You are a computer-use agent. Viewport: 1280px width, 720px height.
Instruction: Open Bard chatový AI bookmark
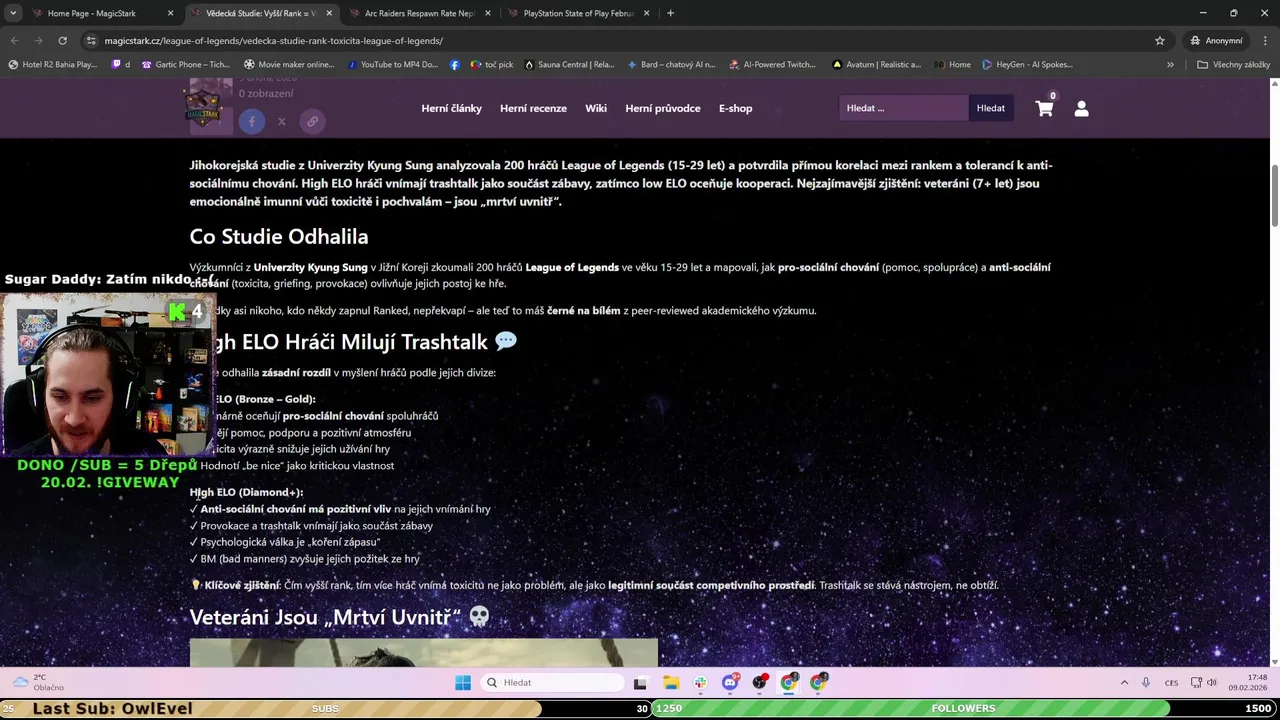point(671,65)
